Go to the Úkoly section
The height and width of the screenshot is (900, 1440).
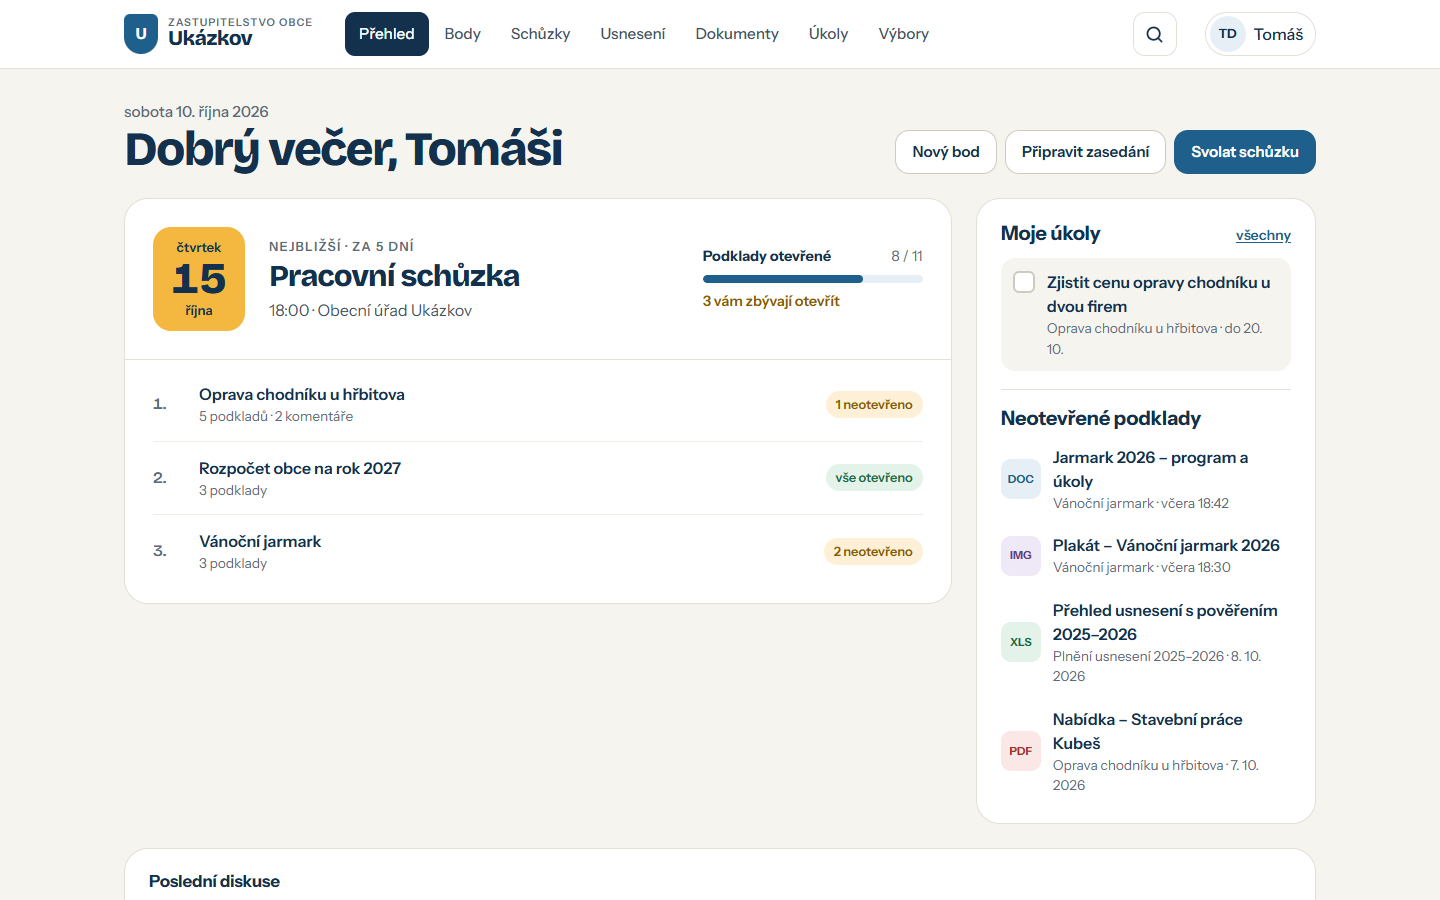point(828,34)
